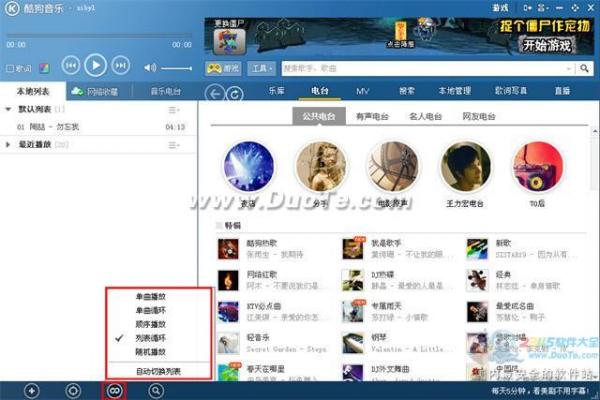
Task: Click the volume slider track
Action: click(176, 69)
